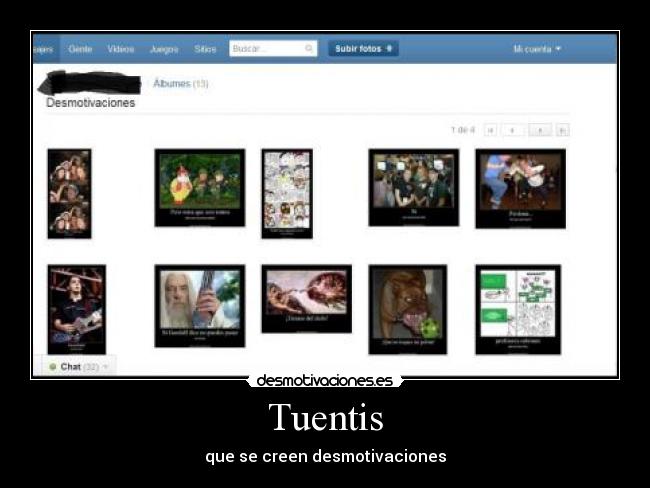Click the Buscar search field
650x488 pixels.
point(273,49)
